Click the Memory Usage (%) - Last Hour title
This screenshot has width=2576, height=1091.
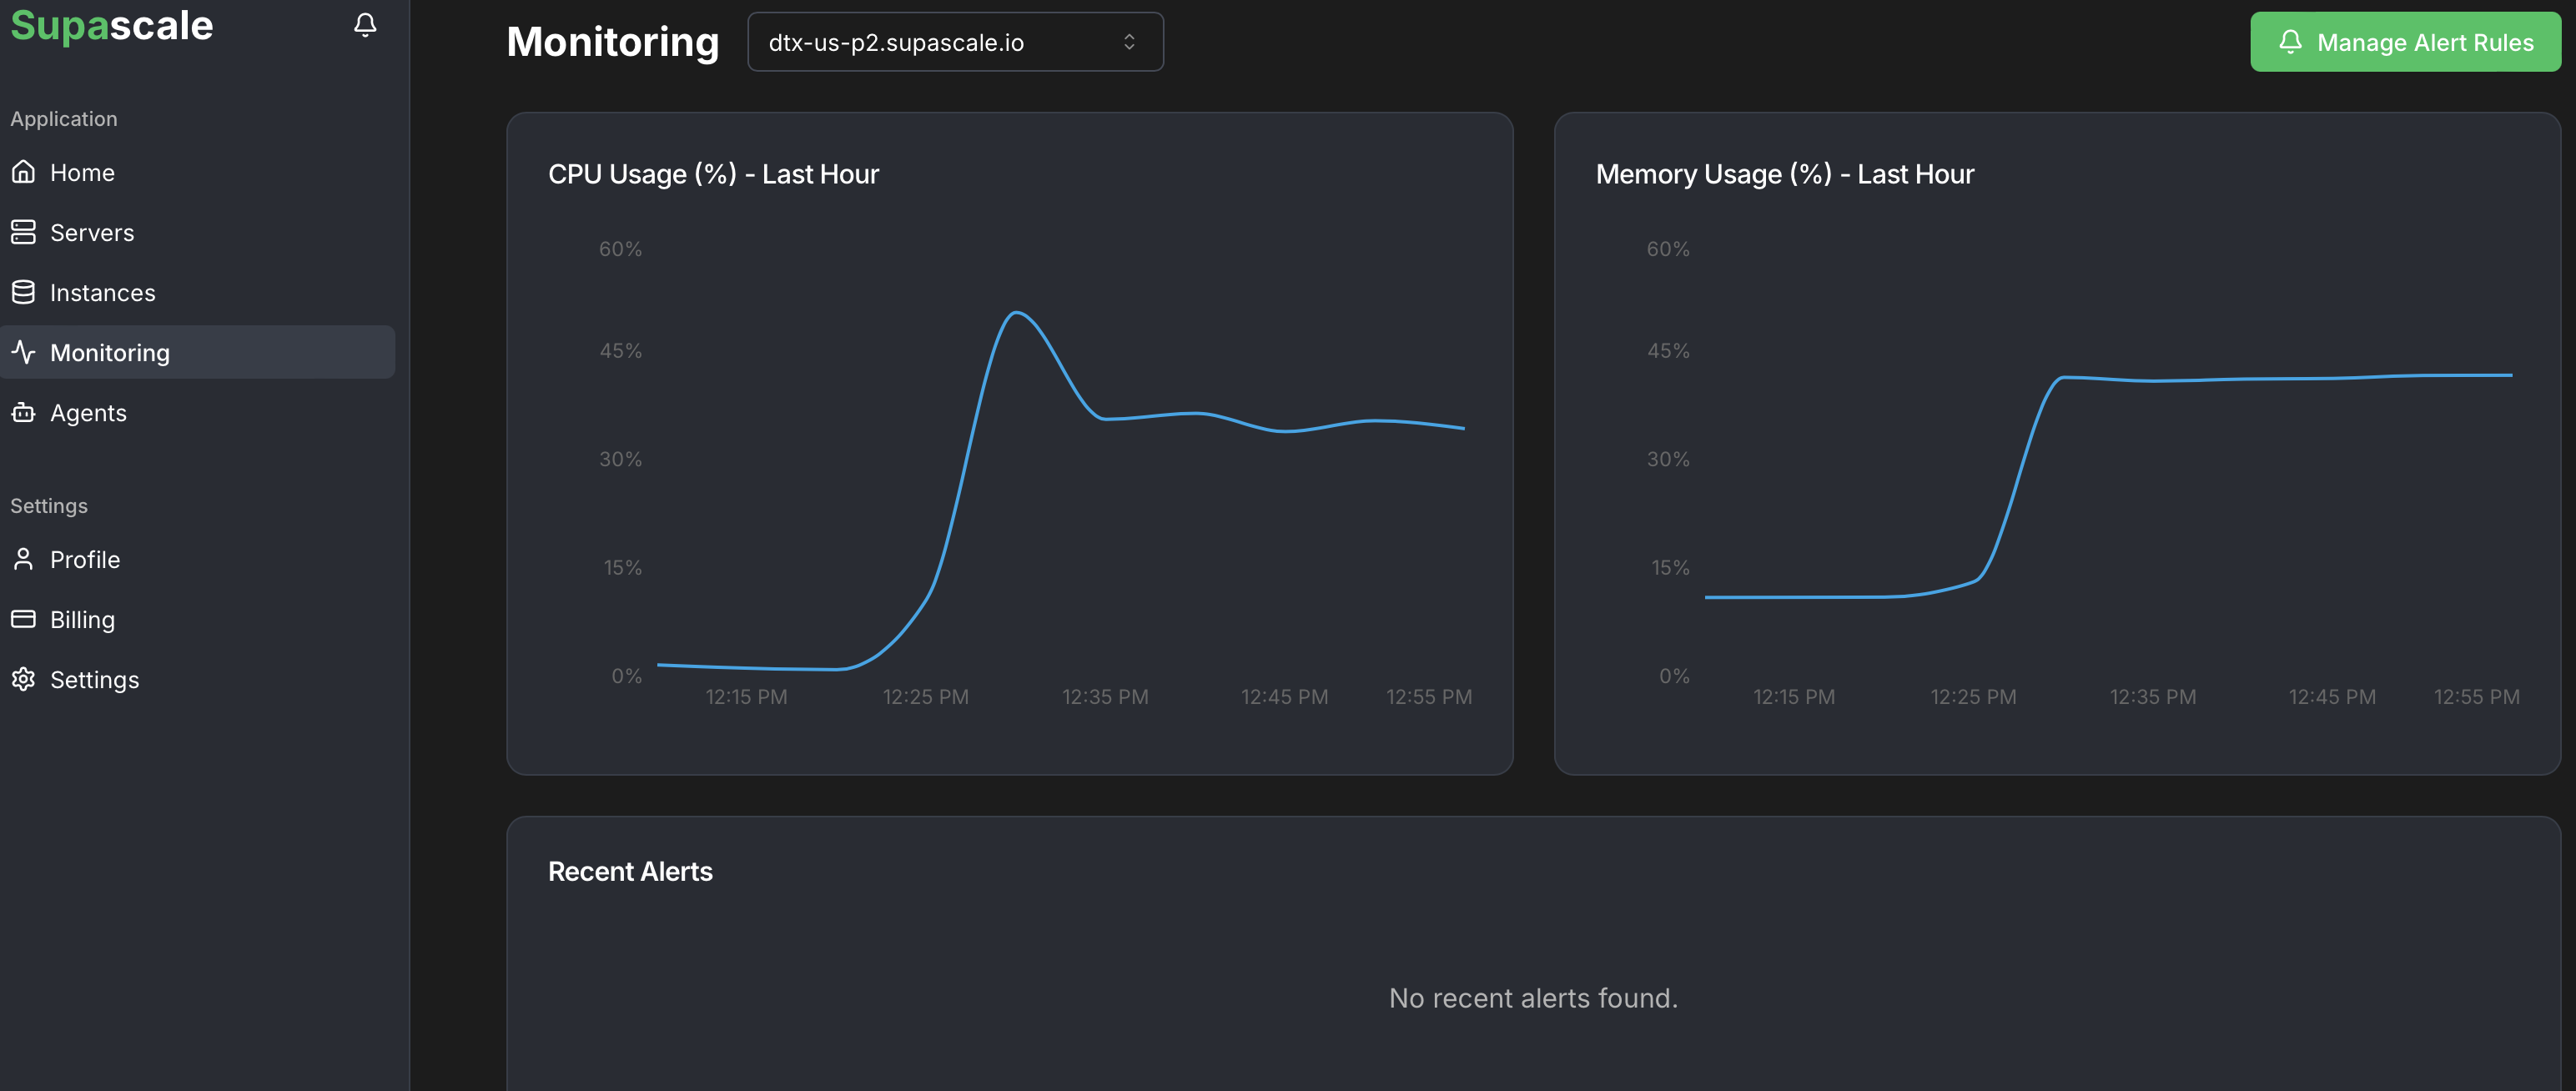click(x=1785, y=174)
